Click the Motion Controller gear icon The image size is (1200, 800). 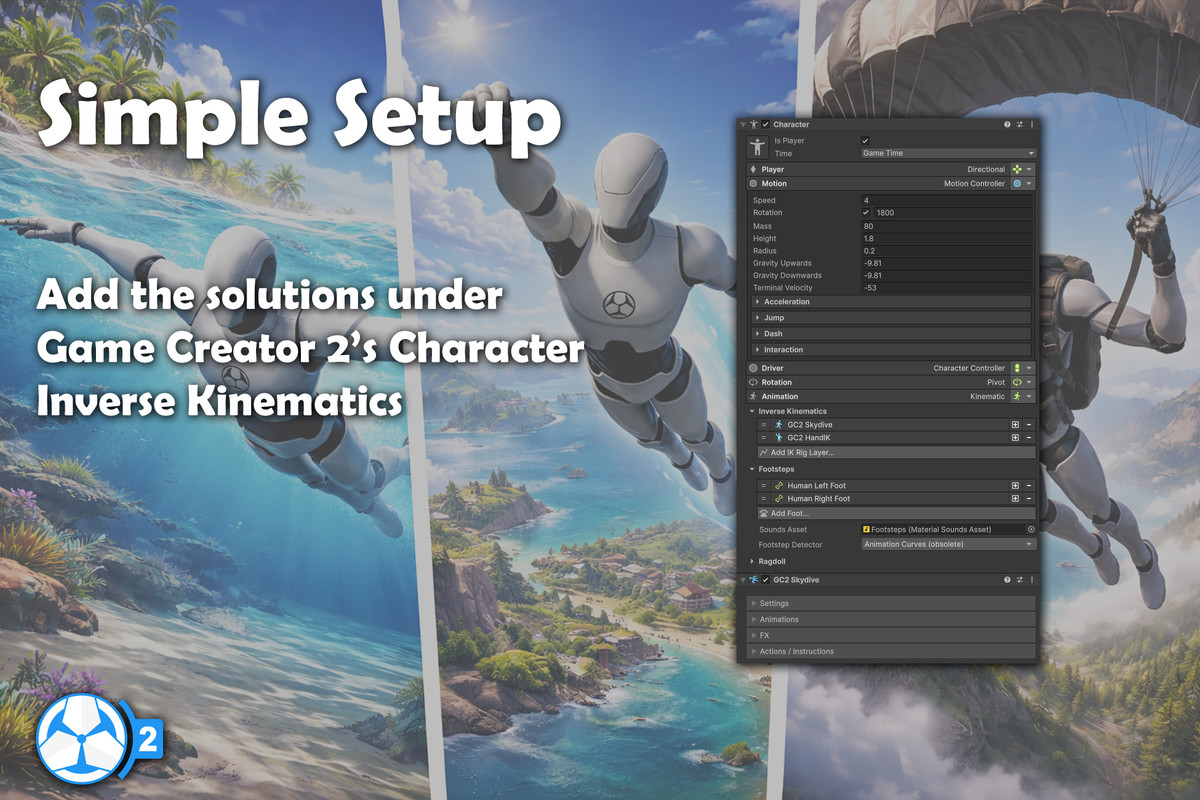[1016, 183]
